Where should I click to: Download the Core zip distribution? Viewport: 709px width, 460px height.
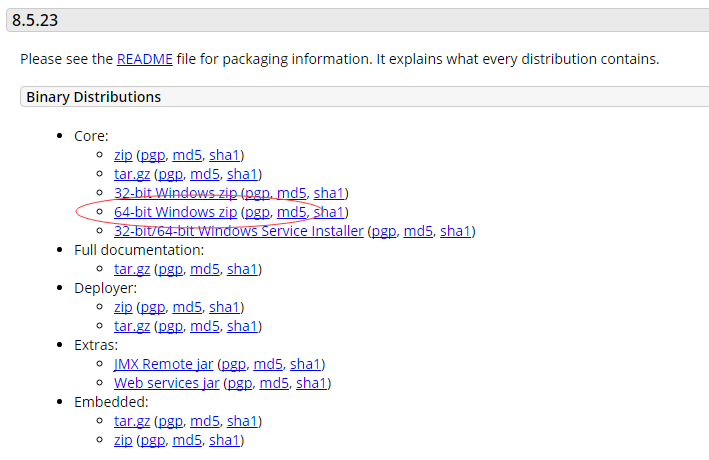pos(123,155)
